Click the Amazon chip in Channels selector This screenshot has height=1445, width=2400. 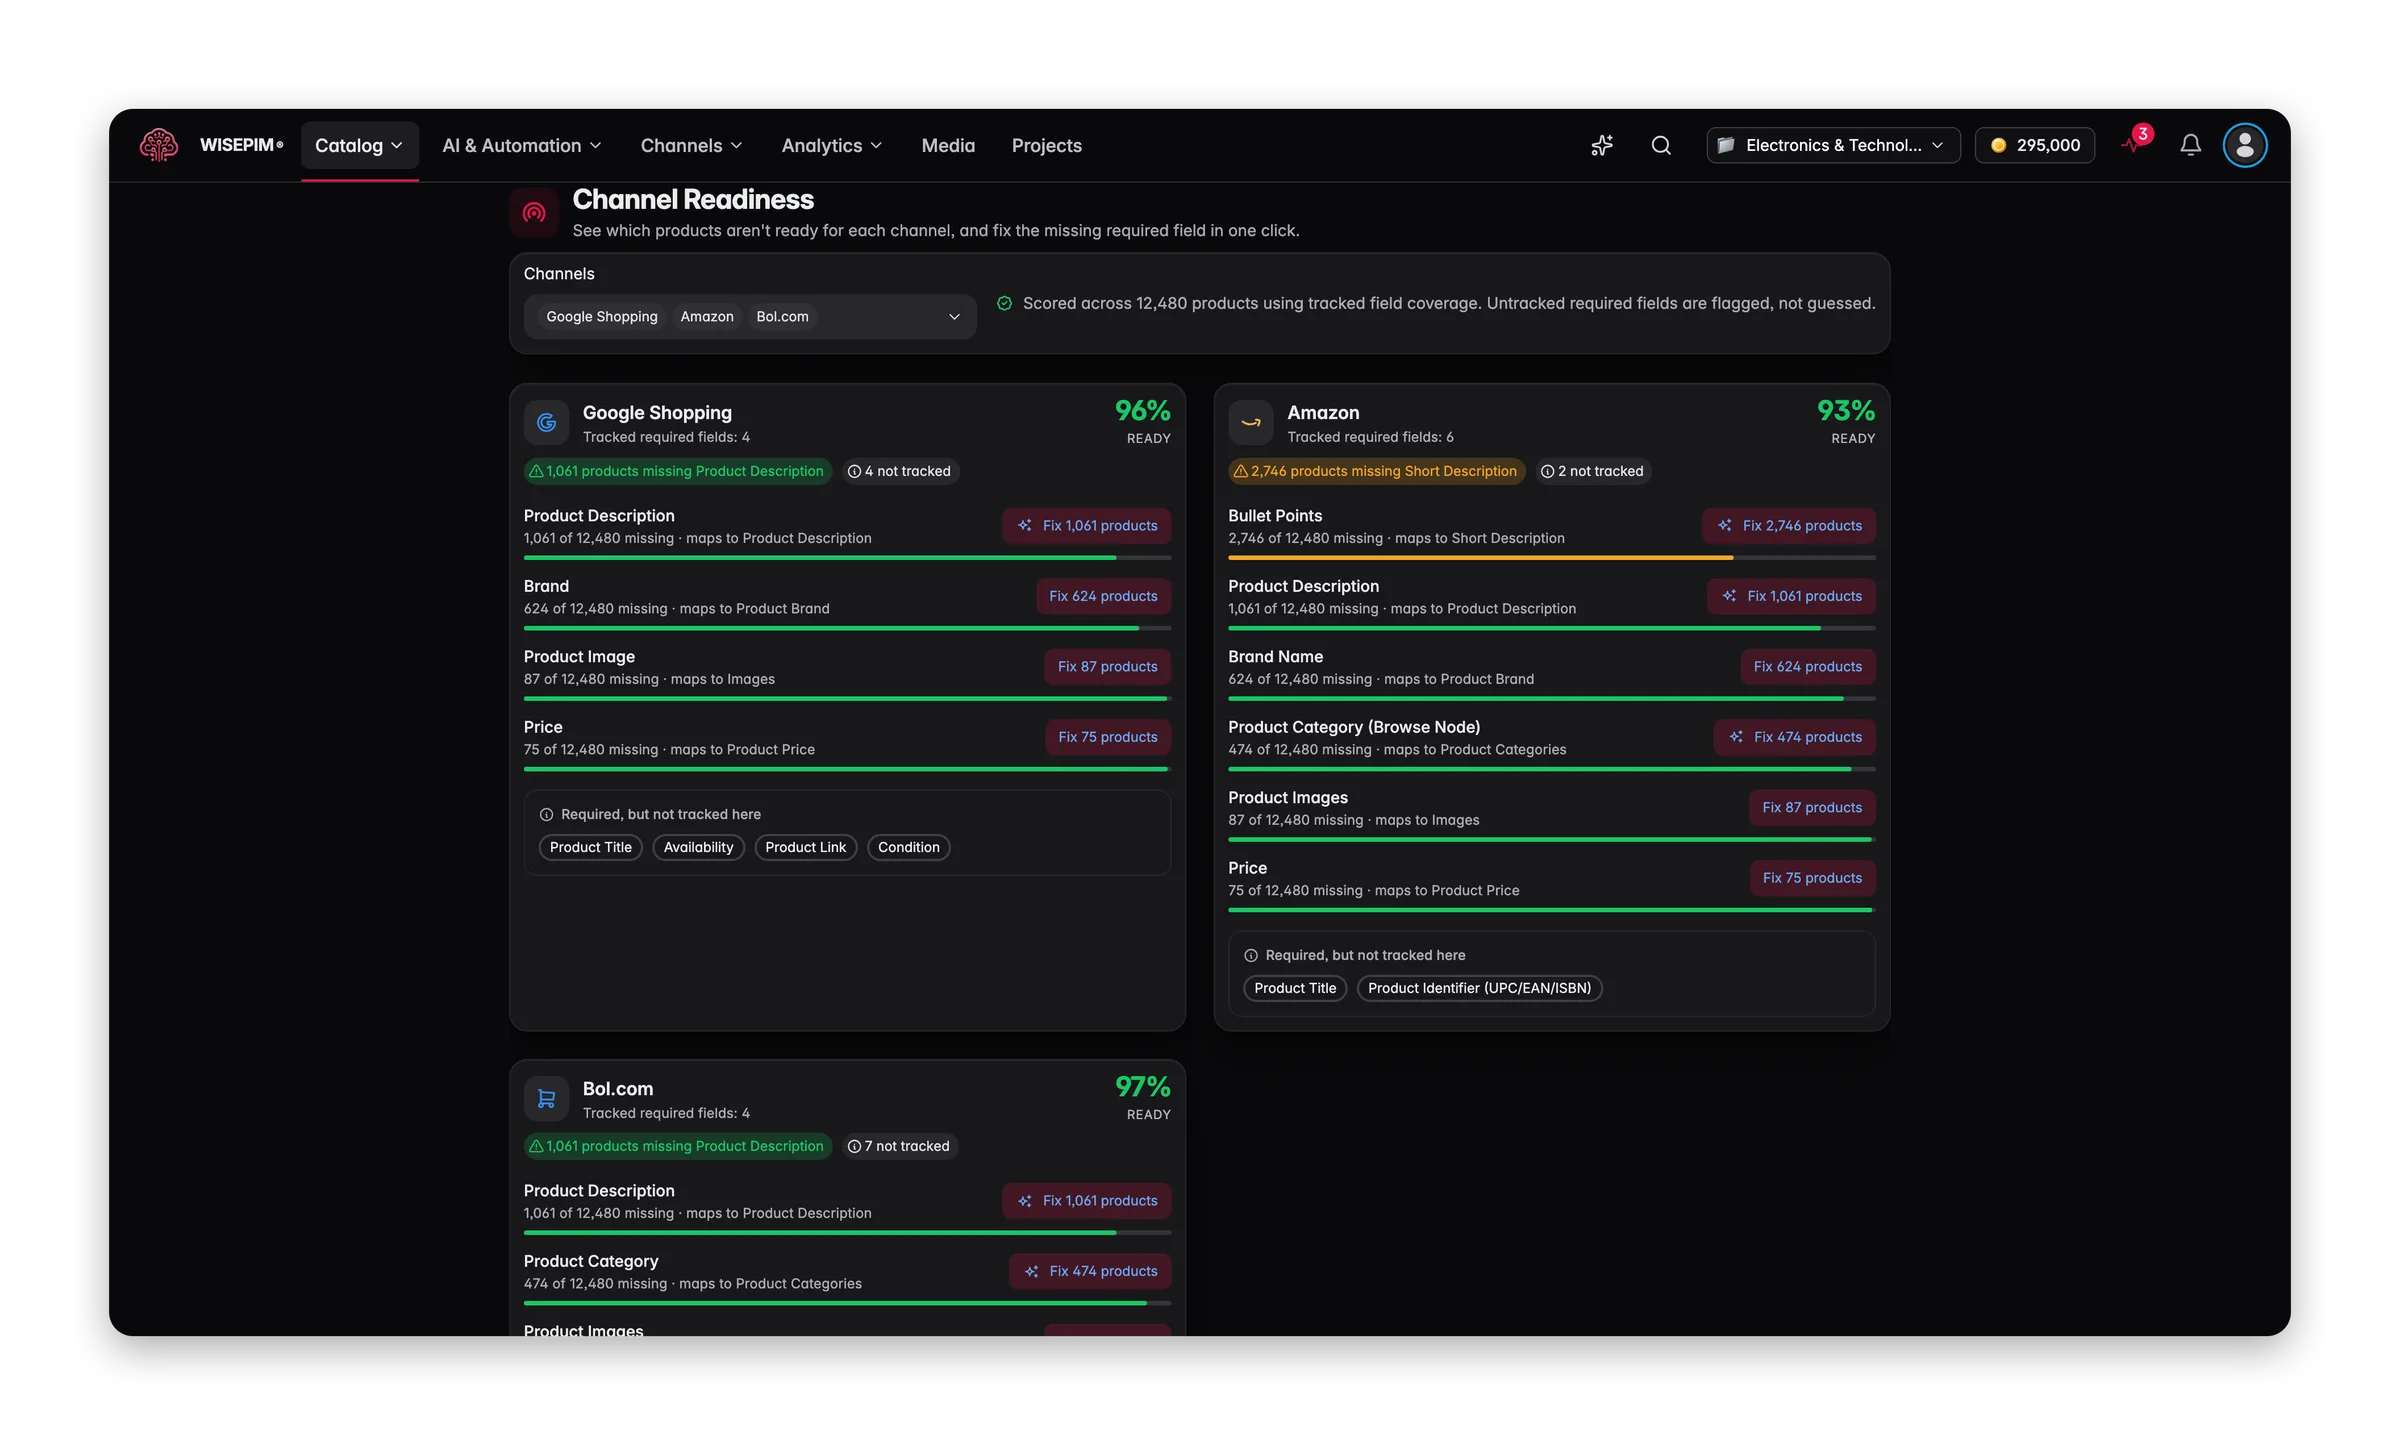click(707, 316)
